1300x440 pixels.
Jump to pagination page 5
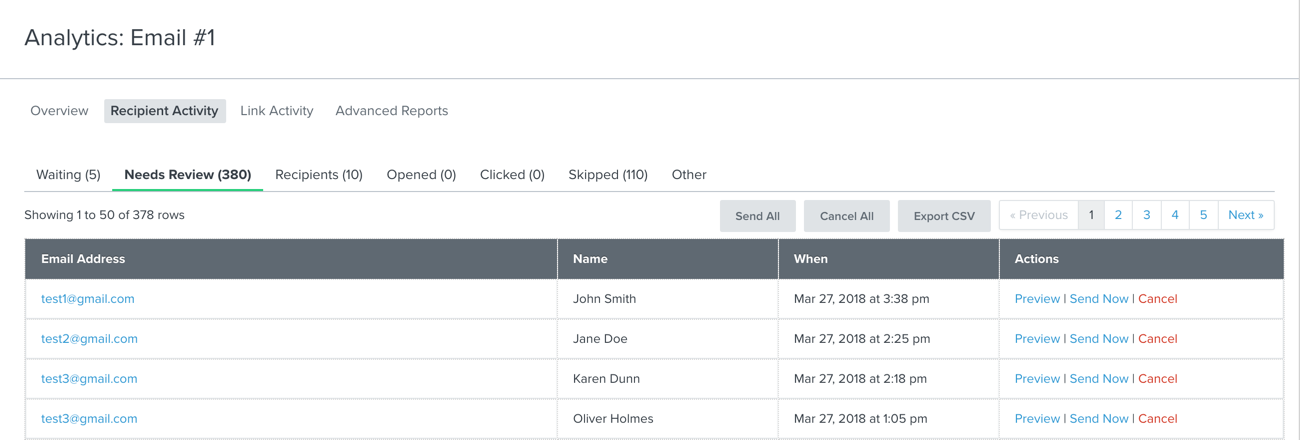(1204, 215)
